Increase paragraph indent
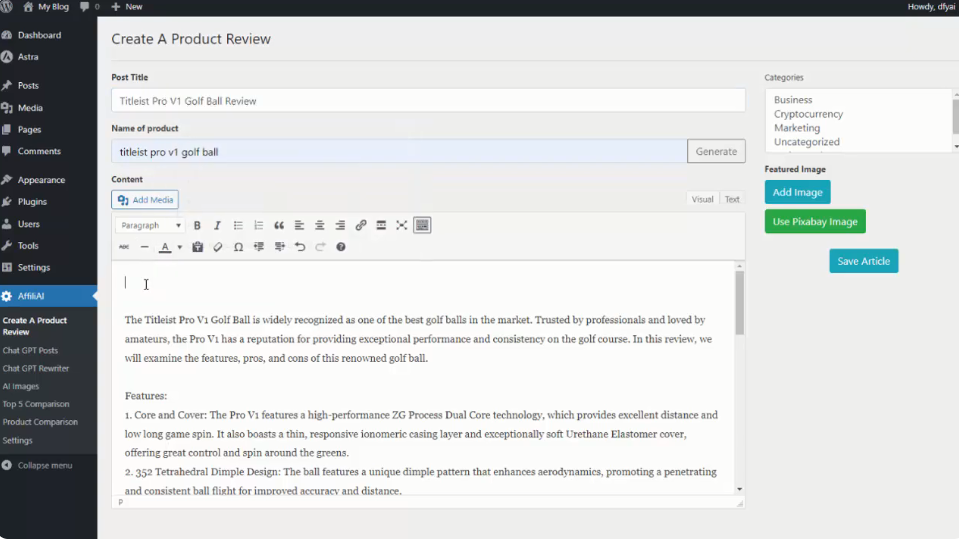The image size is (959, 540). [x=280, y=247]
